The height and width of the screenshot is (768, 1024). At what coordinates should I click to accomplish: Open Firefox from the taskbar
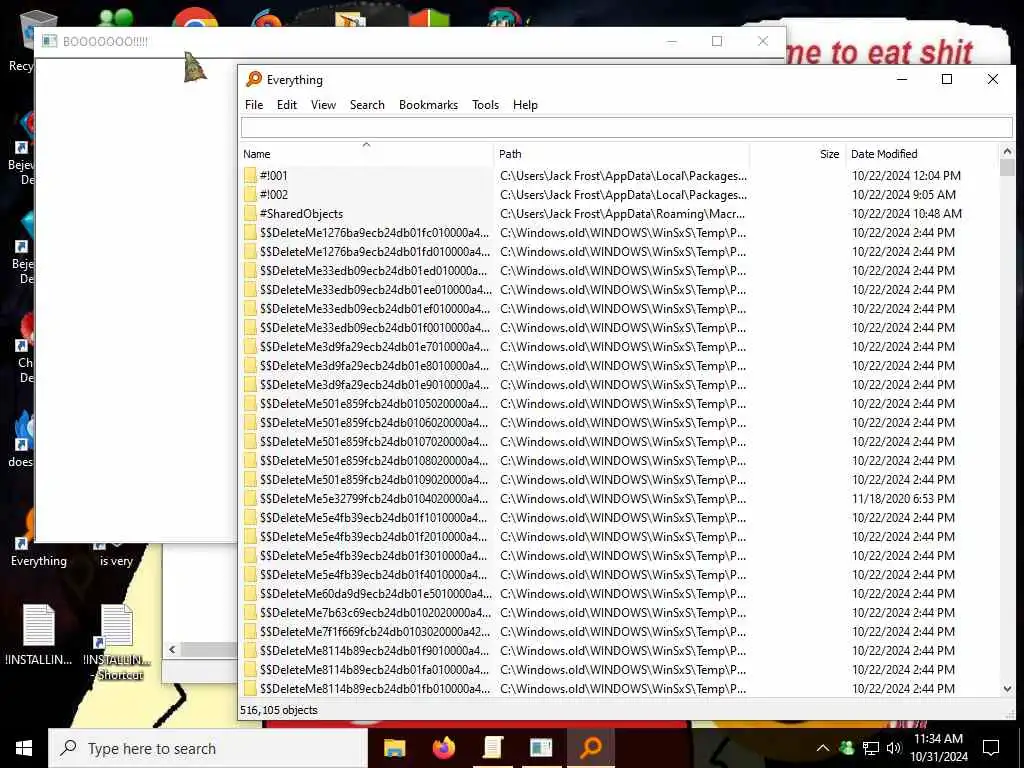pyautogui.click(x=443, y=748)
